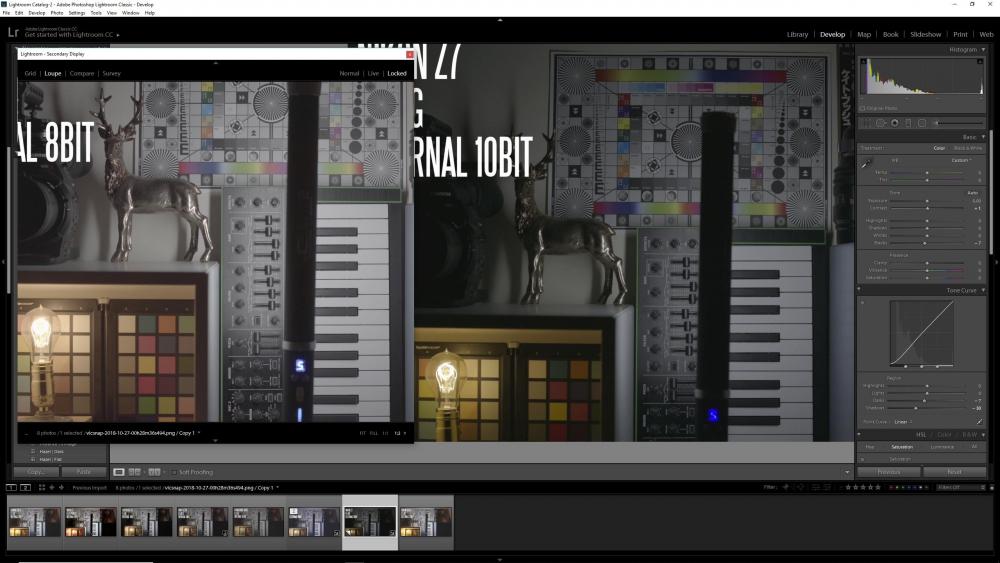Click the point curve edit icon
This screenshot has height=563, width=1000.
pyautogui.click(x=979, y=421)
